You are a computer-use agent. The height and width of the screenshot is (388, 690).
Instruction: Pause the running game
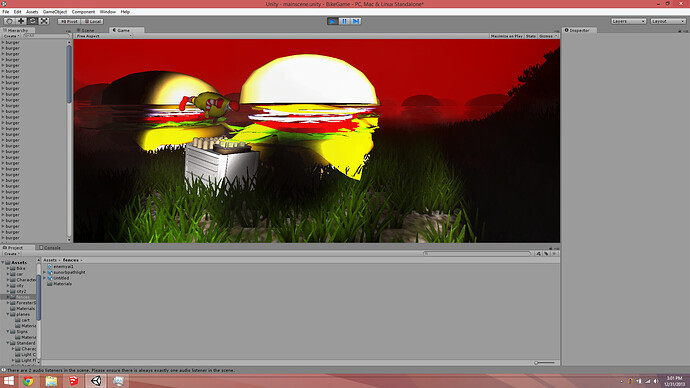tap(344, 21)
